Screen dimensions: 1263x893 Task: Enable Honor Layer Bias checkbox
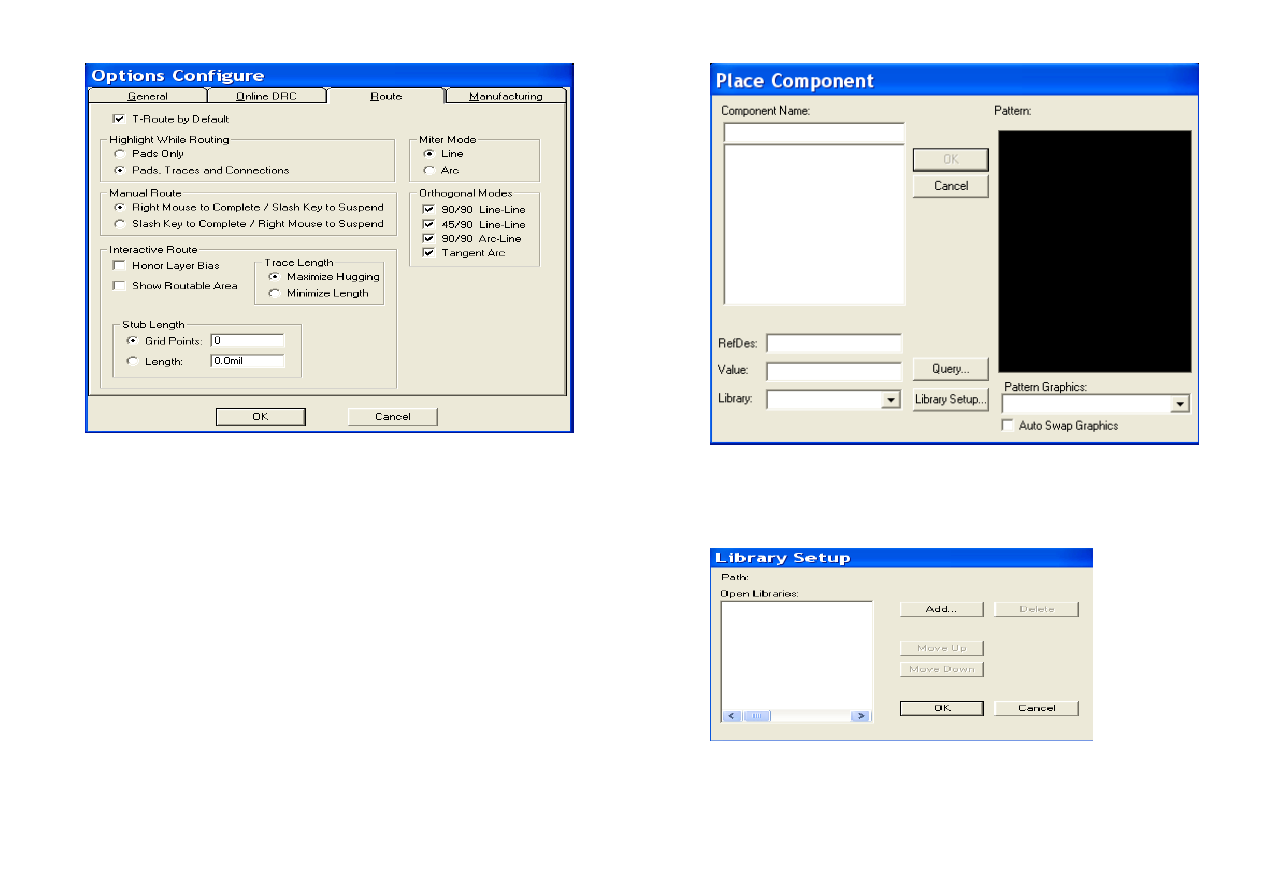pyautogui.click(x=119, y=265)
